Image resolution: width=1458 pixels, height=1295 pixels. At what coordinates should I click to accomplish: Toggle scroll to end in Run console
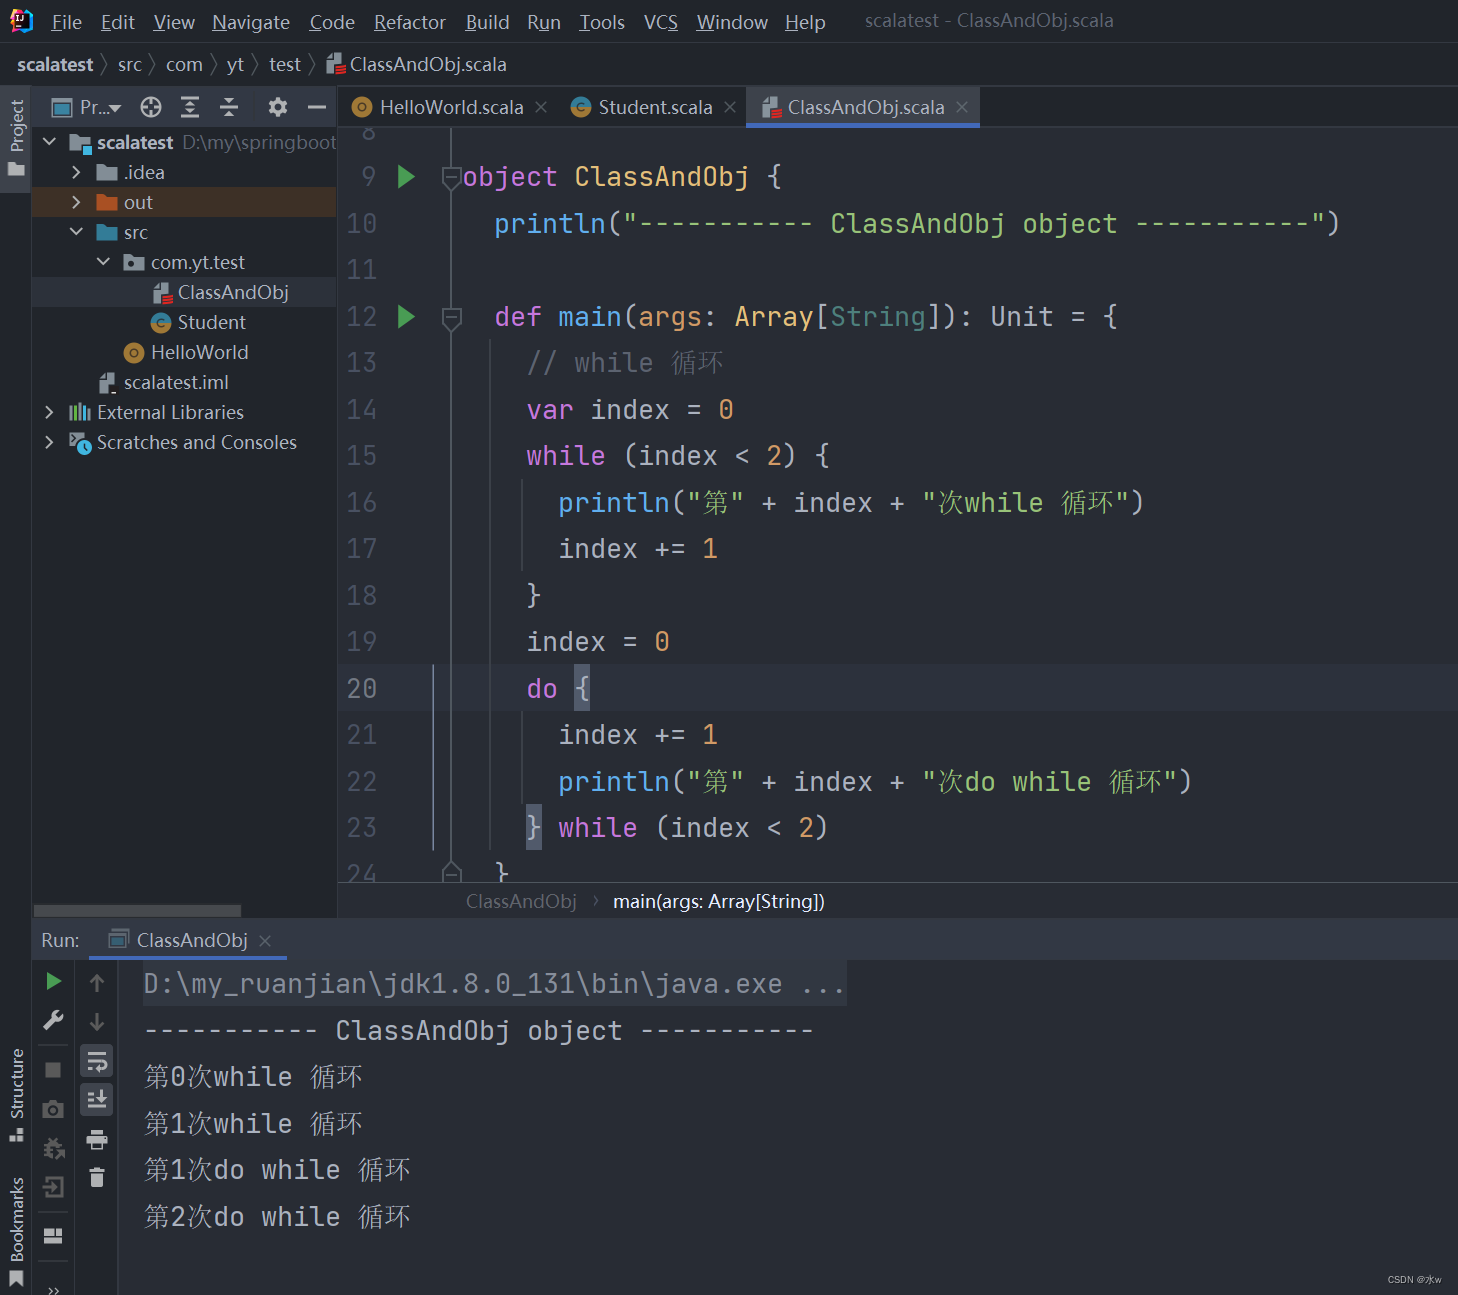point(97,1099)
